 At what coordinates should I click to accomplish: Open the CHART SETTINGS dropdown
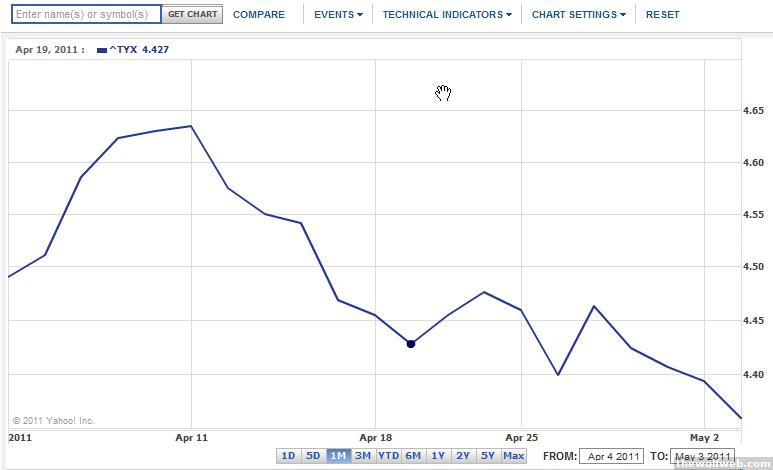[x=579, y=15]
